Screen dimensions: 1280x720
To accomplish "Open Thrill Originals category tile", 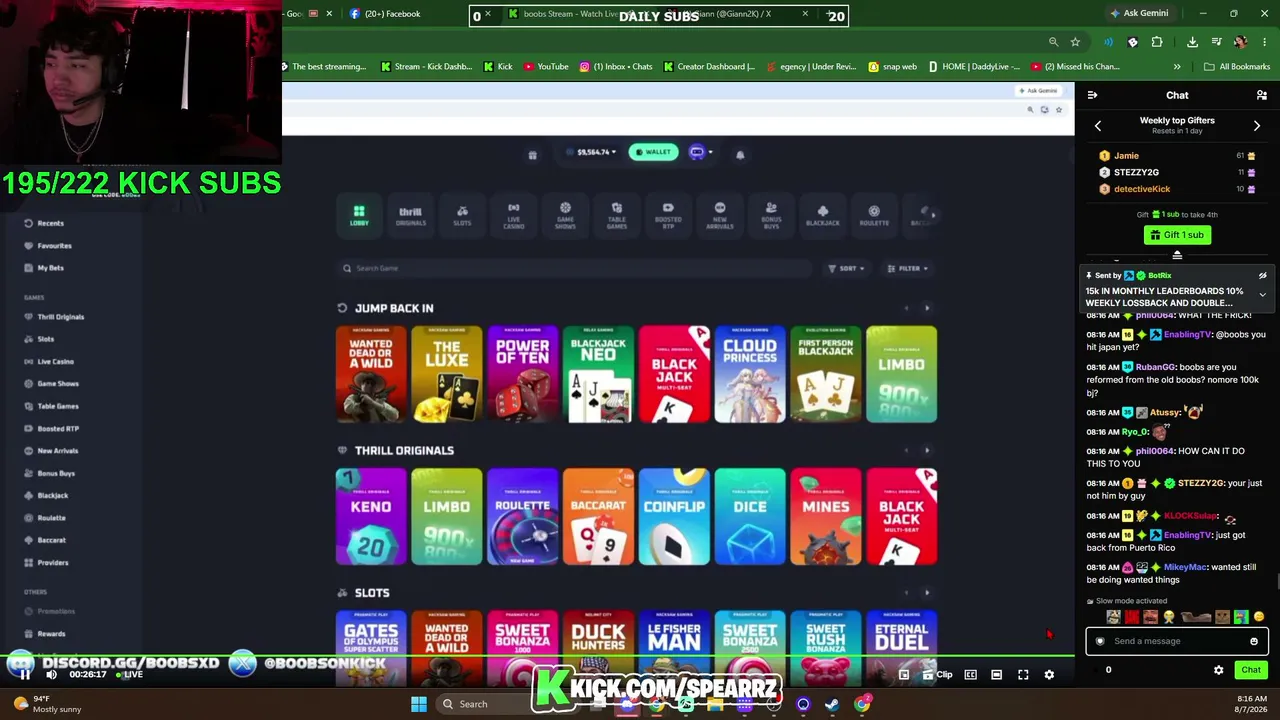I will 410,215.
